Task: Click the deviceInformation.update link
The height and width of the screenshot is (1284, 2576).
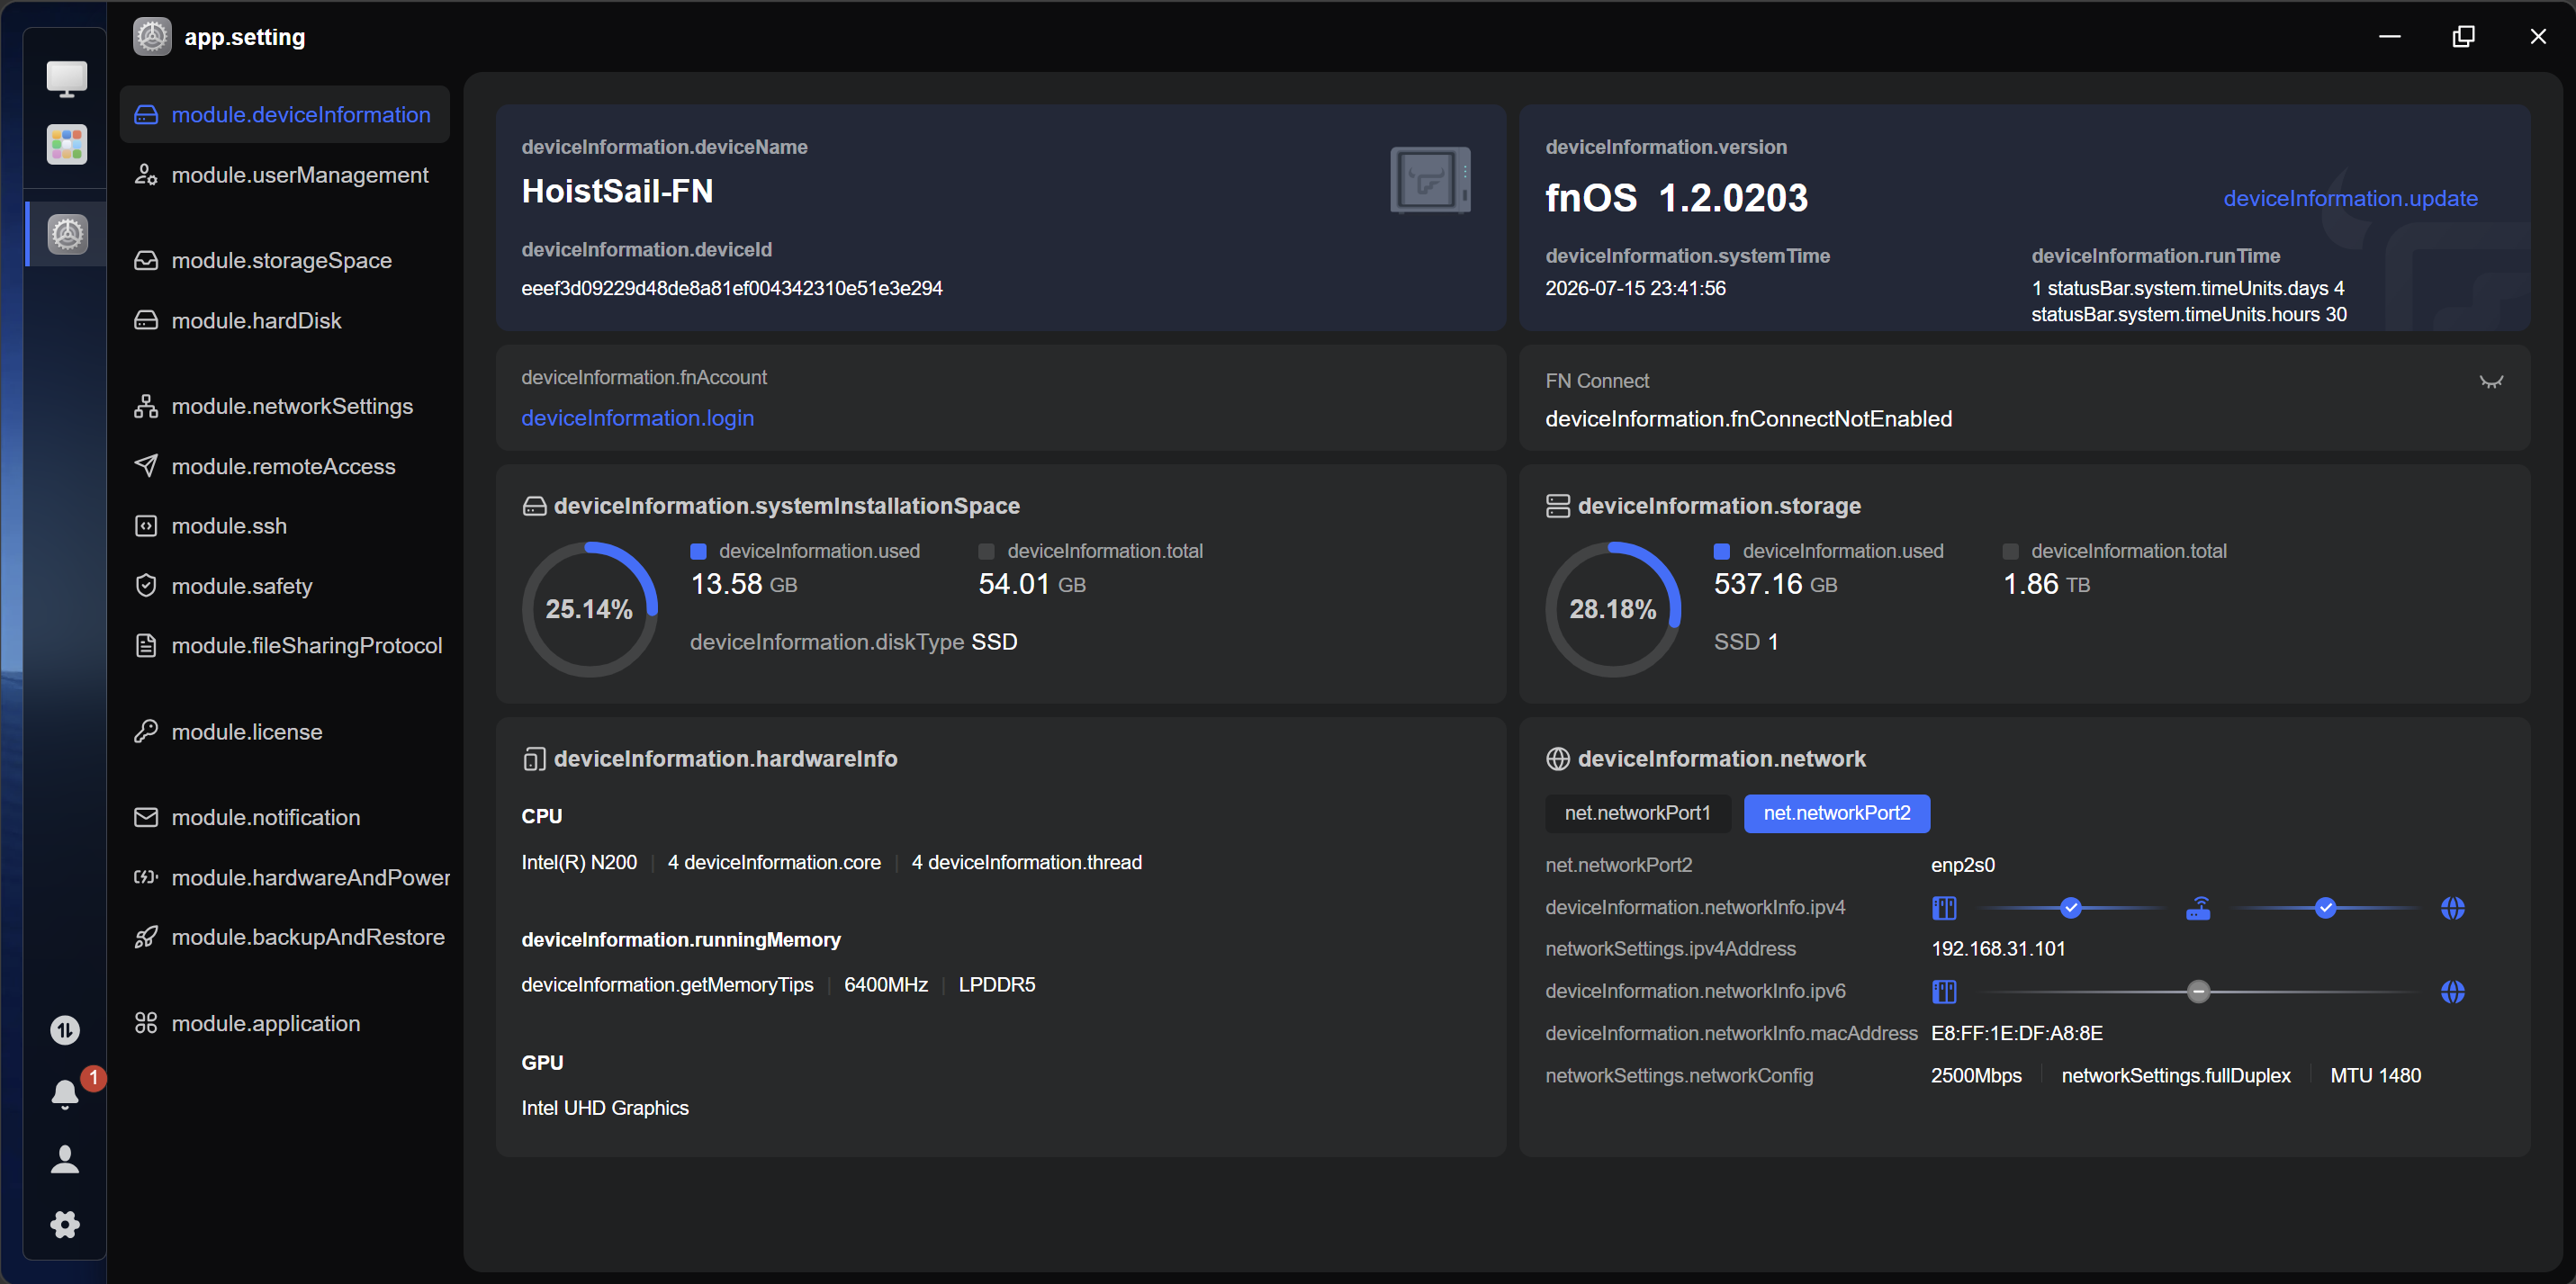Action: (x=2350, y=198)
